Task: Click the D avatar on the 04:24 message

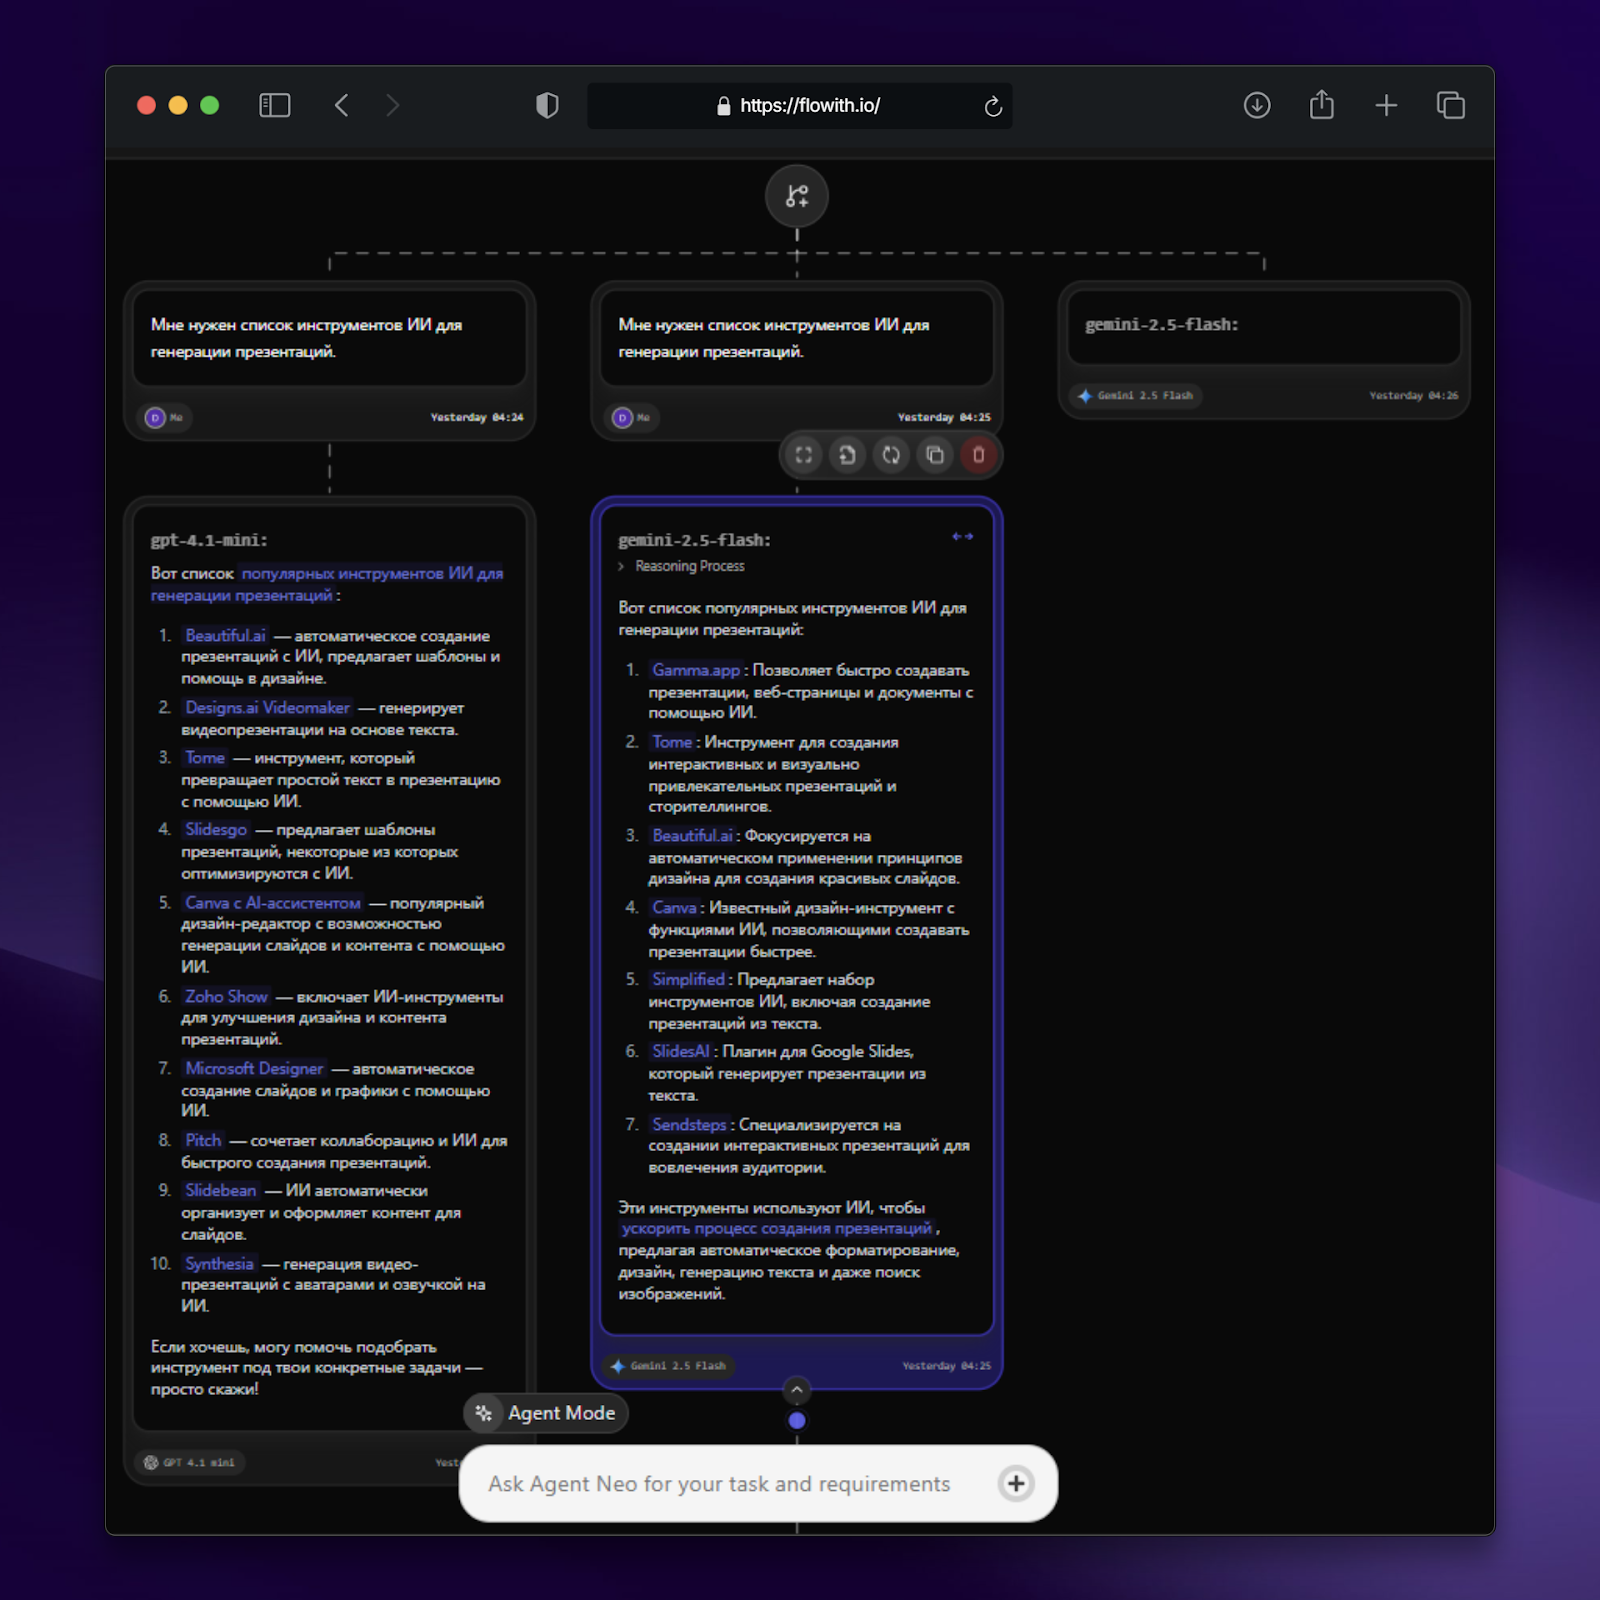Action: tap(155, 418)
